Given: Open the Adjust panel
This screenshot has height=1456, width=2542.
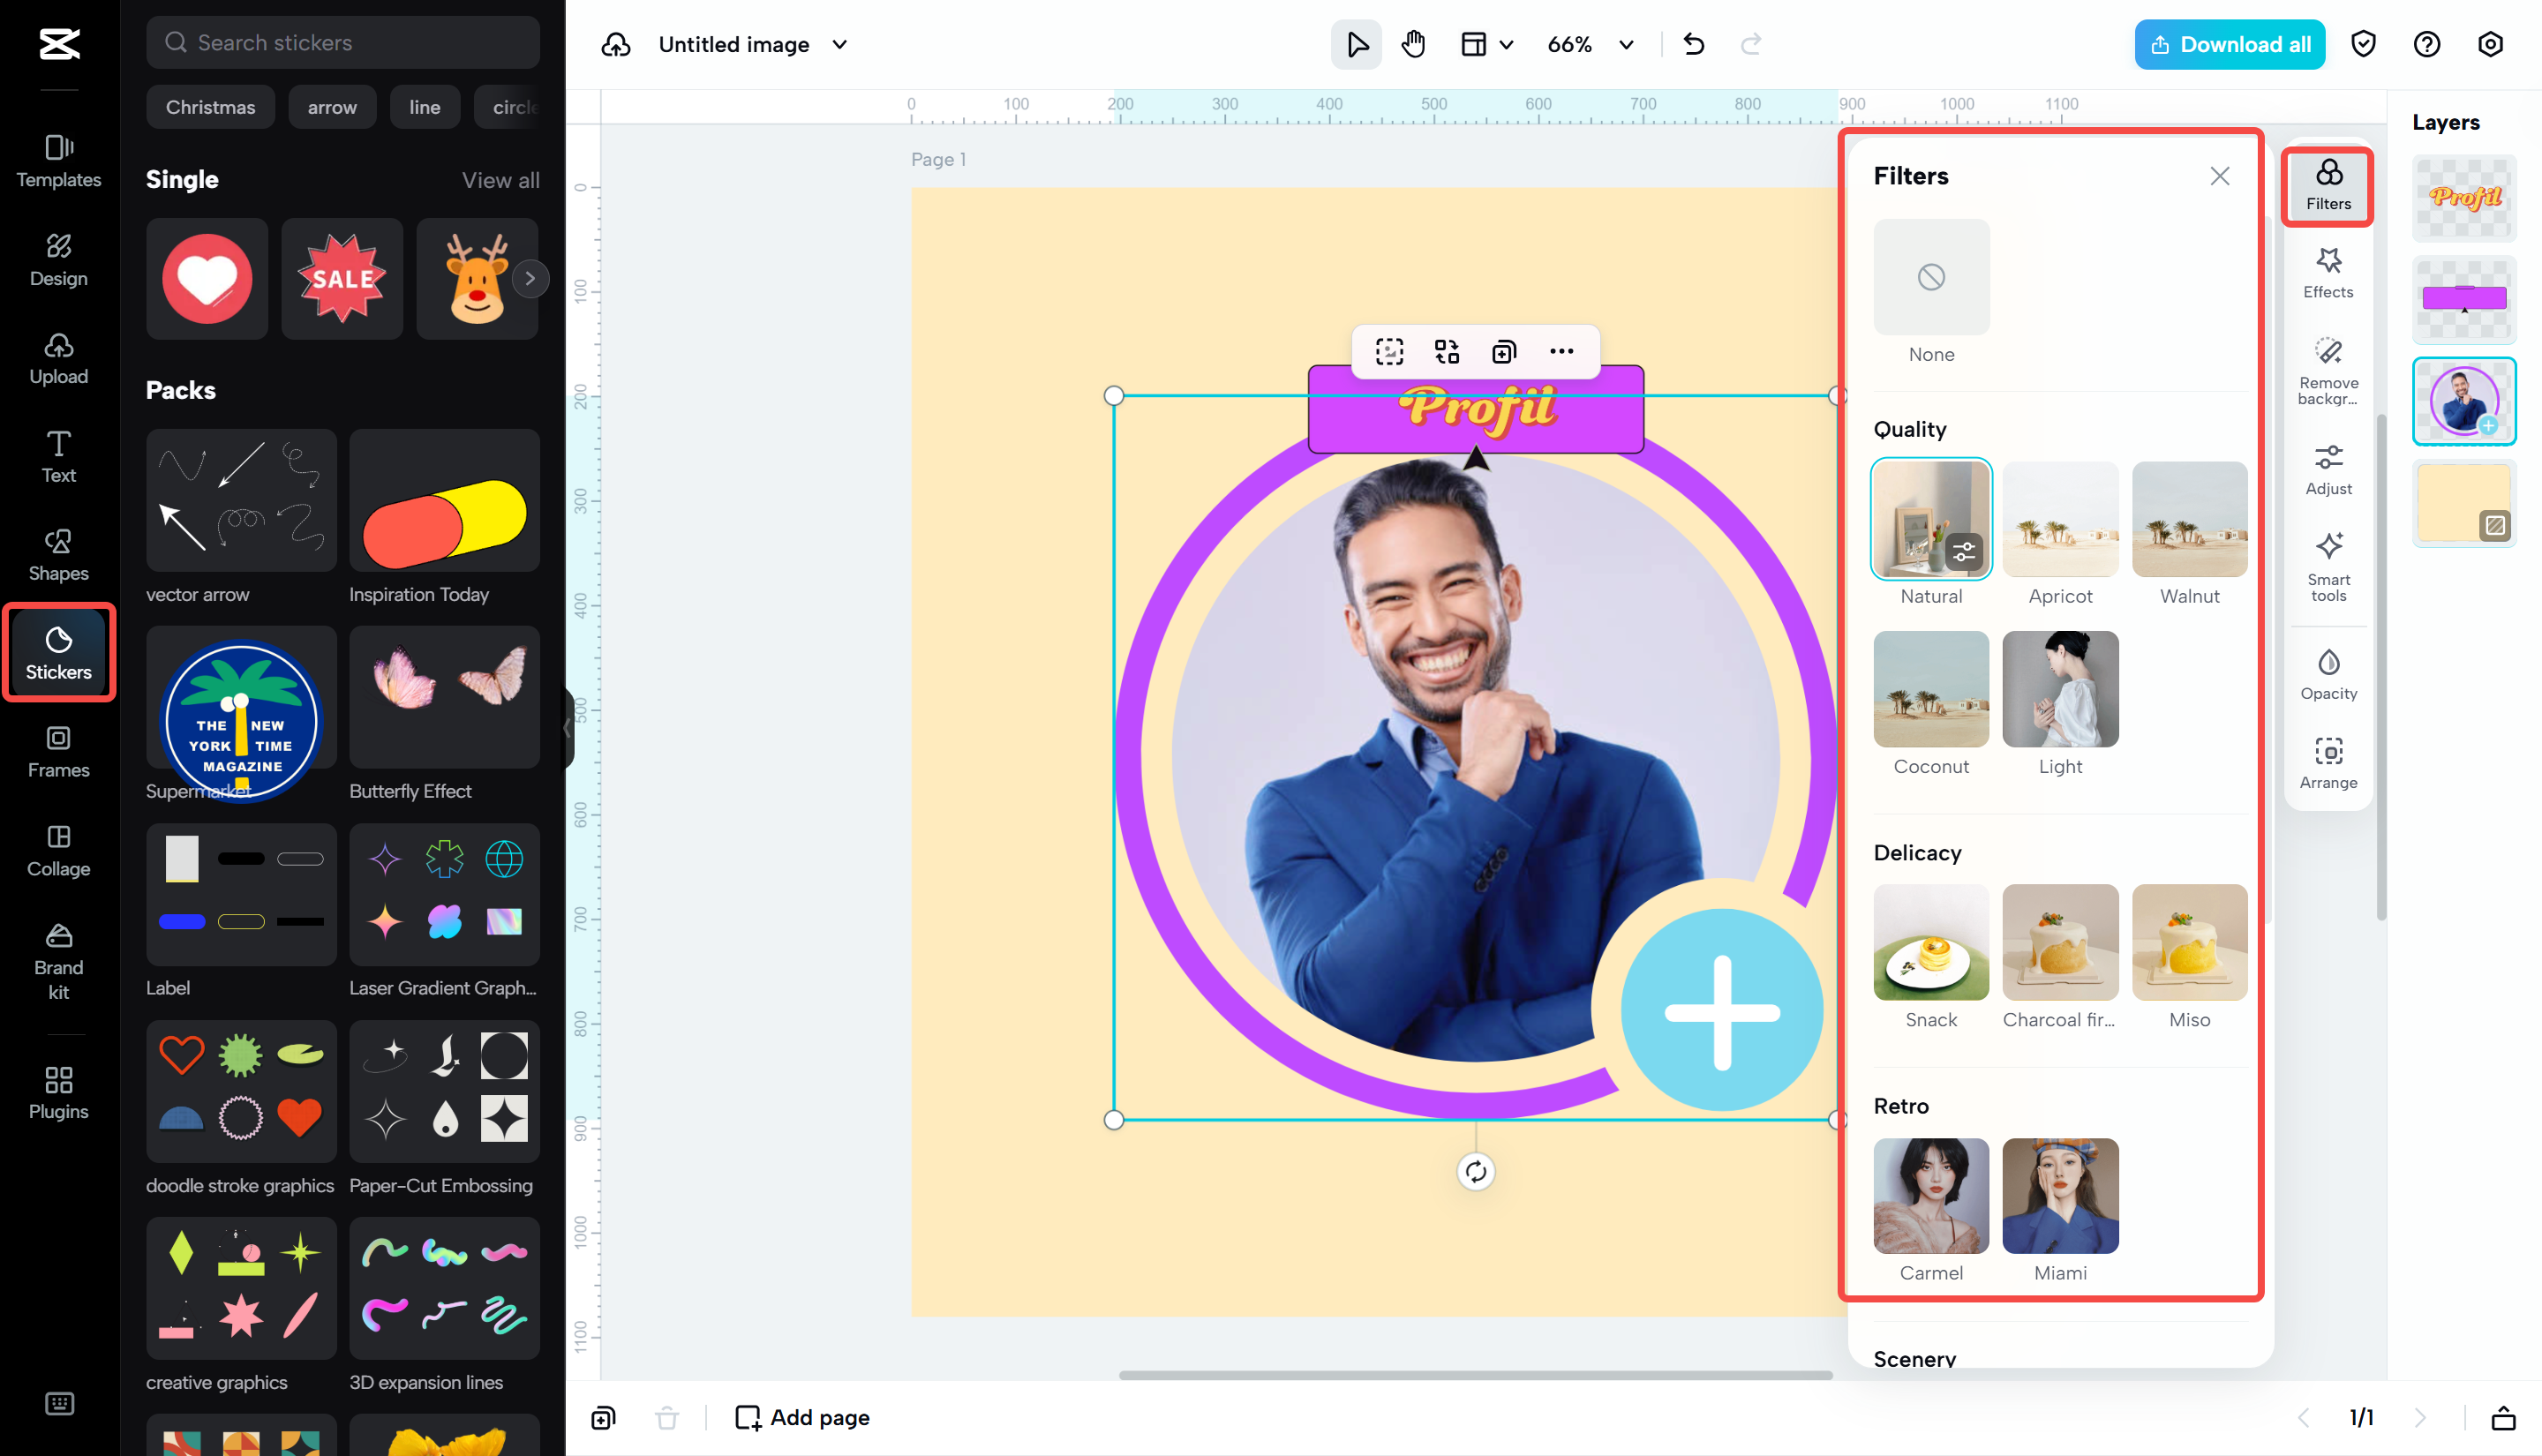Looking at the screenshot, I should [x=2328, y=468].
